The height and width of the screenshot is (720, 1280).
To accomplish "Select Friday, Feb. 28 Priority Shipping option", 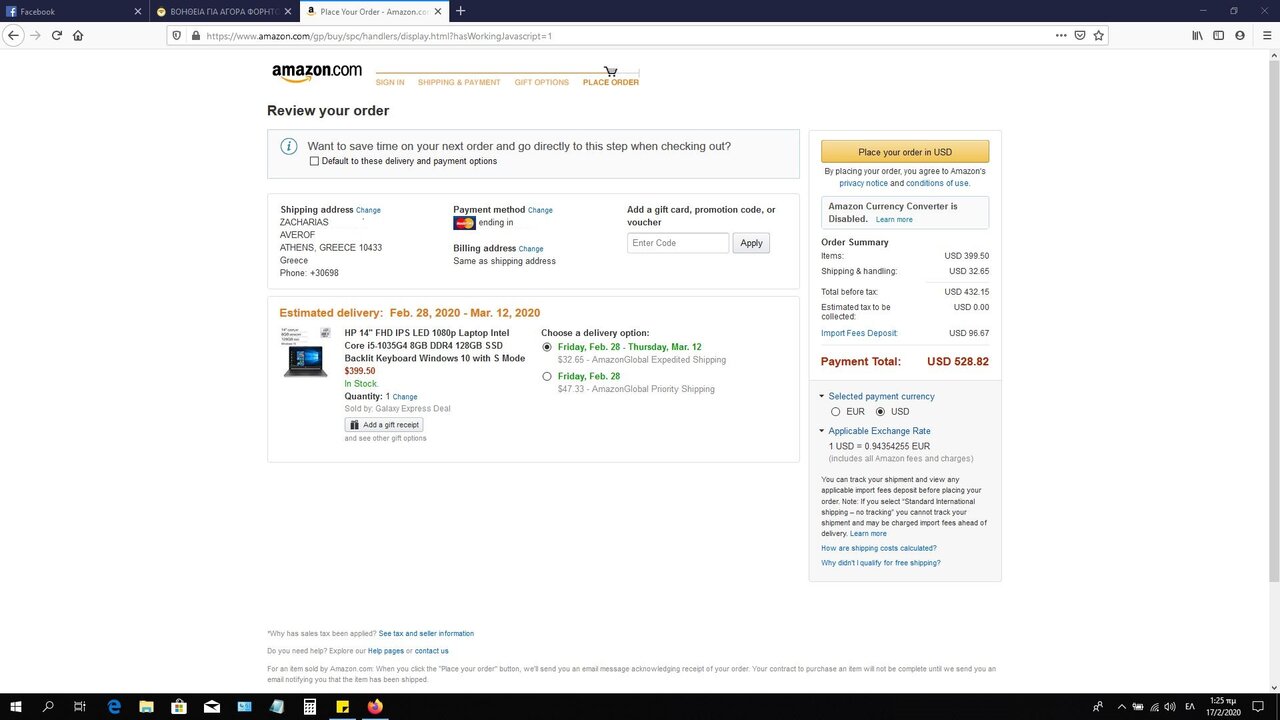I will click(546, 376).
